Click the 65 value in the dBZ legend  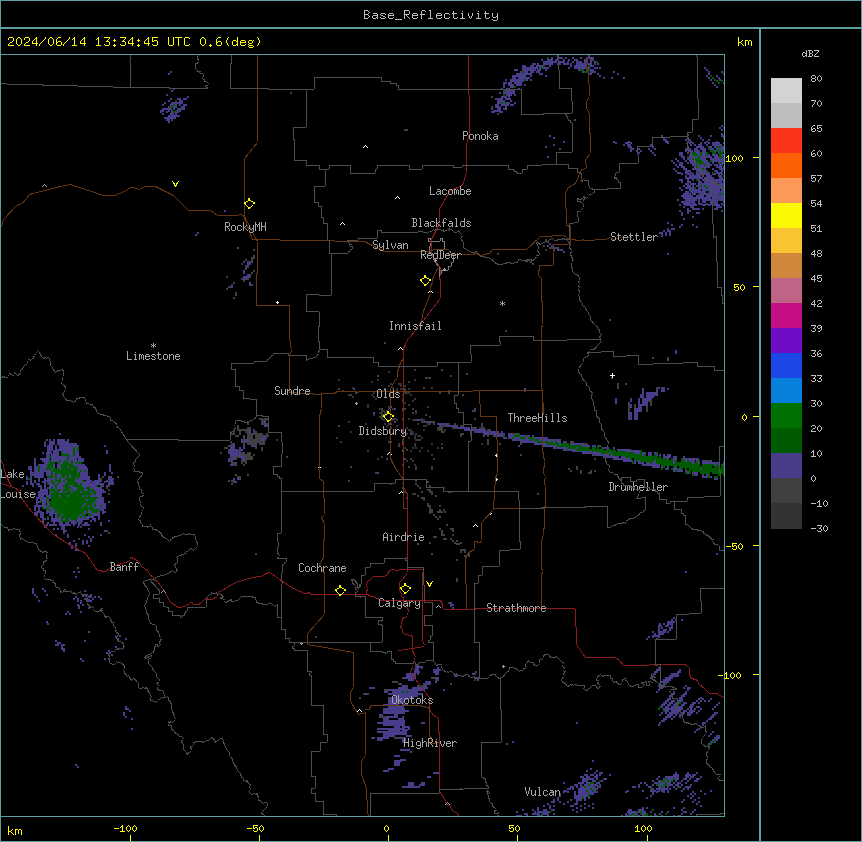(816, 129)
